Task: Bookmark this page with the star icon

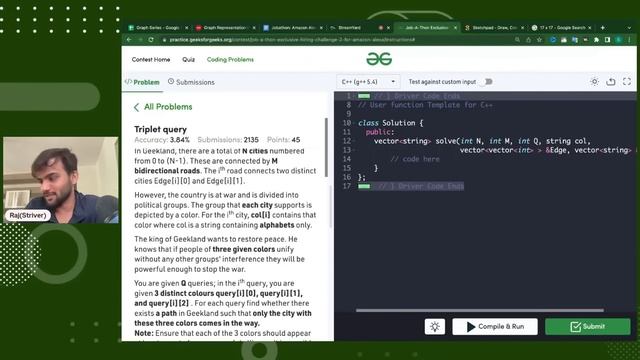Action: [x=539, y=40]
